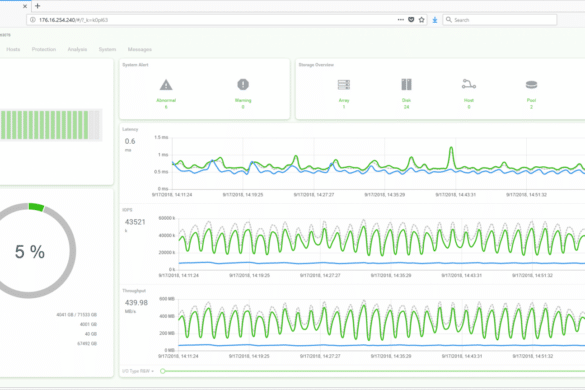Viewport: 585px width, 390px height.
Task: Click the 4001 GB capacity value
Action: tap(88, 324)
